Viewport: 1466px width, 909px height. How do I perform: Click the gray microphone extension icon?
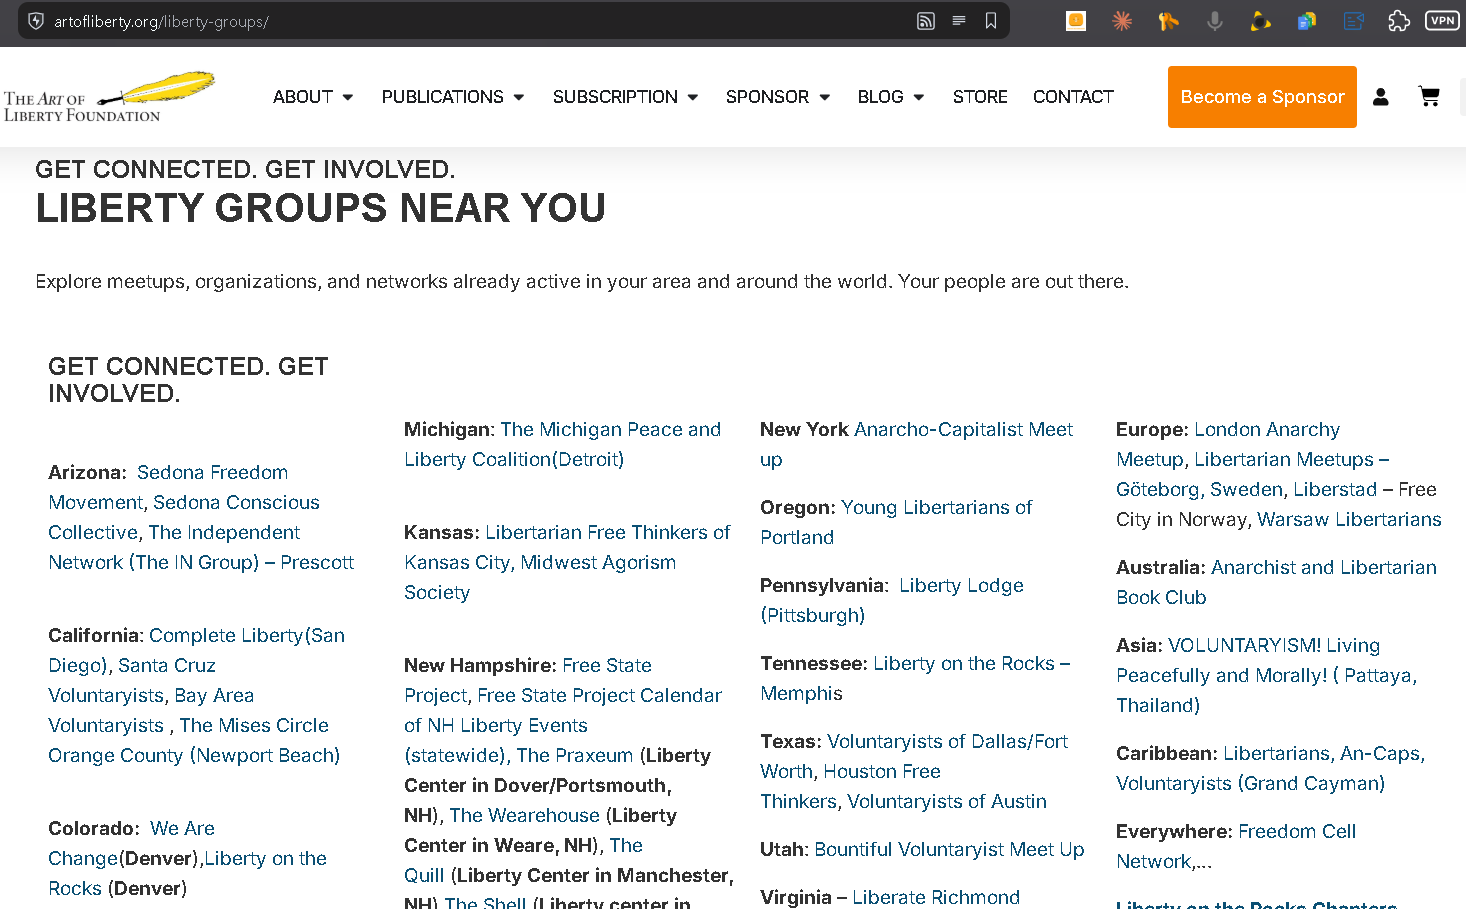click(1214, 20)
